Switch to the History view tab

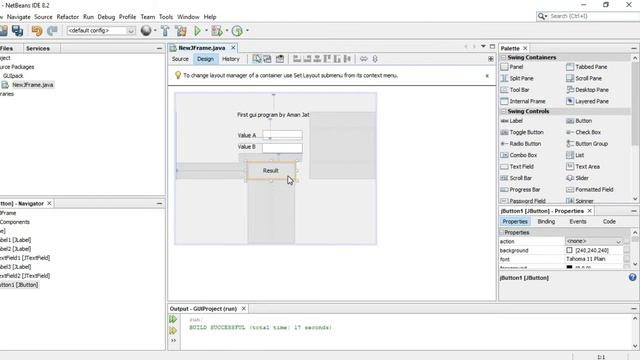click(231, 59)
